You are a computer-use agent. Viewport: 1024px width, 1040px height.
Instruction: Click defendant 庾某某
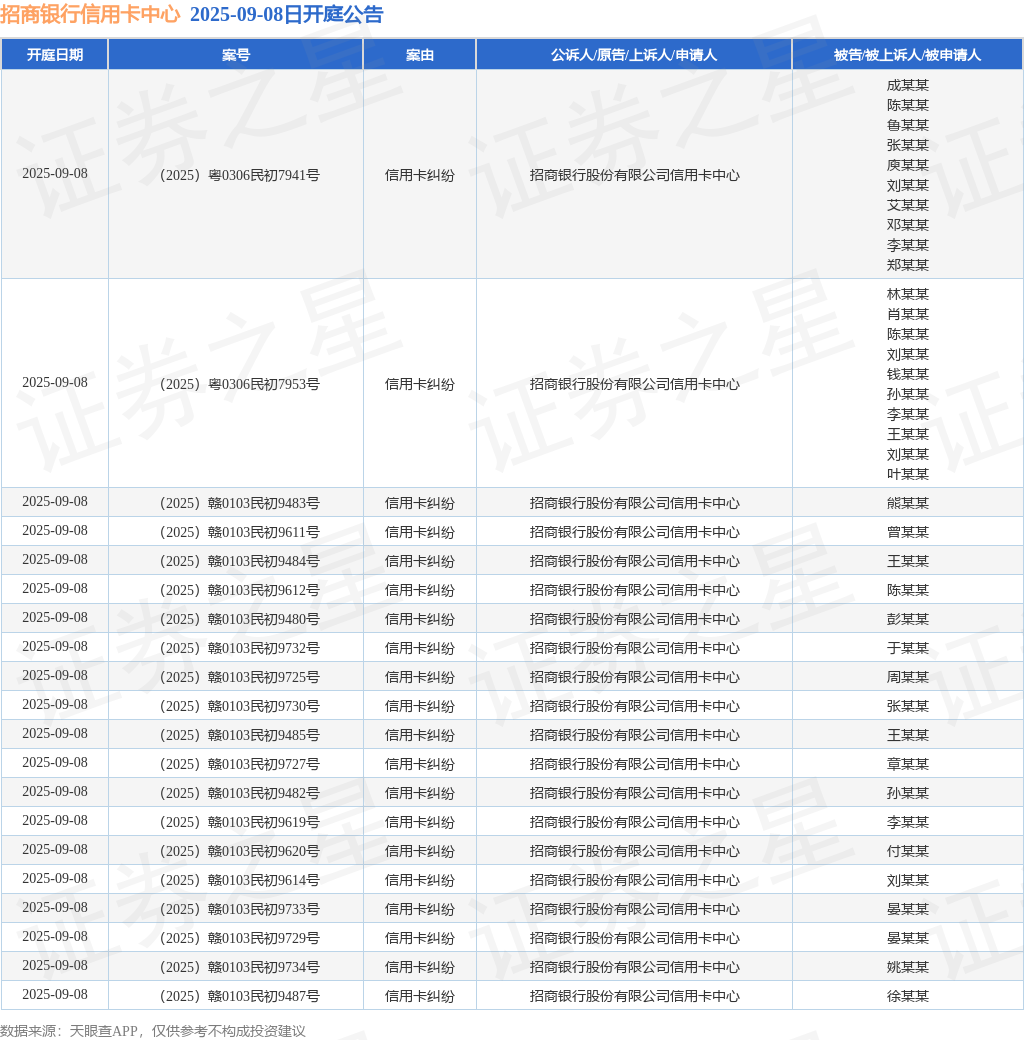tap(907, 164)
